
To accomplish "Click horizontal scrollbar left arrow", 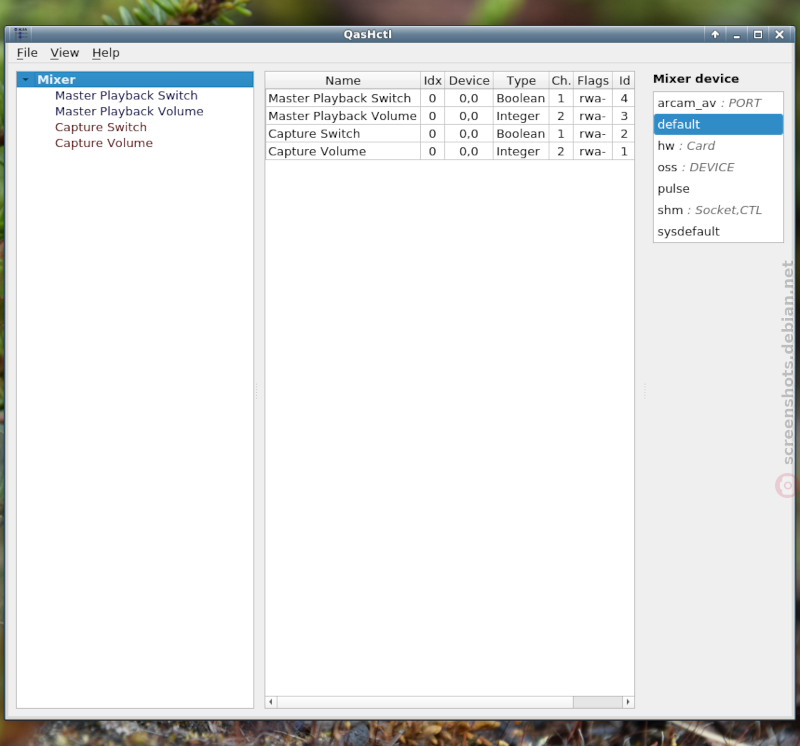I will tap(271, 702).
